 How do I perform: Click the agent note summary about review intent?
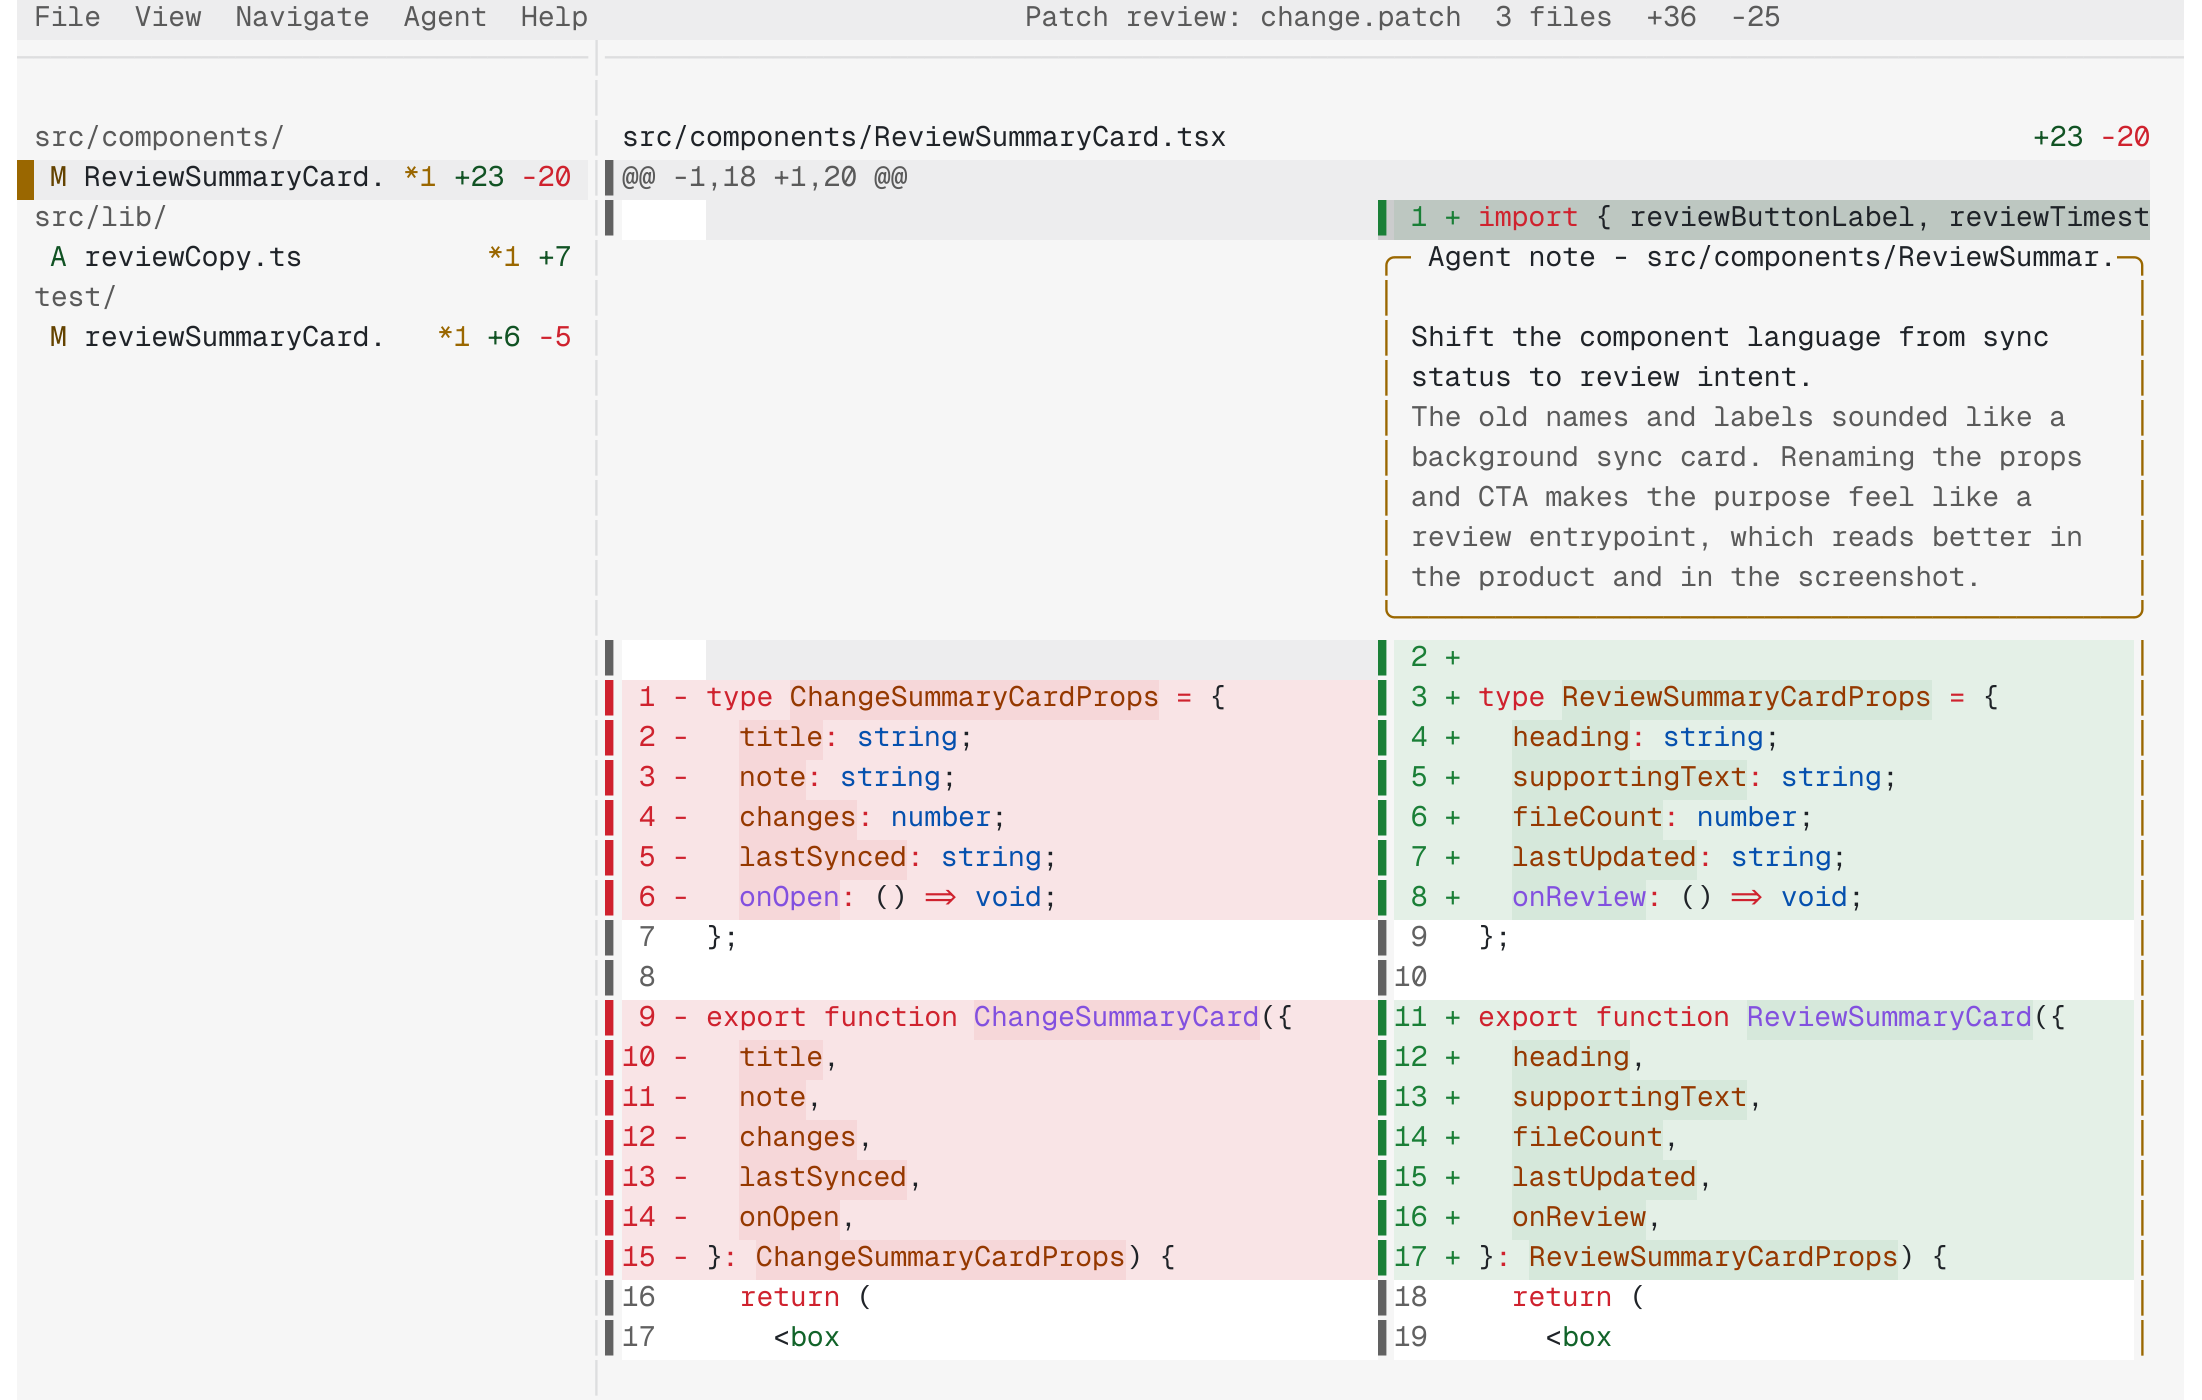click(1730, 357)
